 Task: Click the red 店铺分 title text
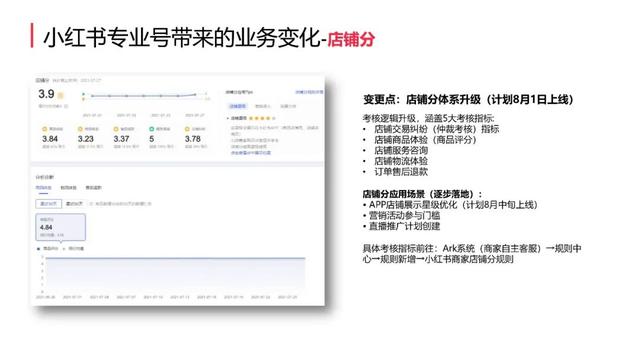(351, 40)
